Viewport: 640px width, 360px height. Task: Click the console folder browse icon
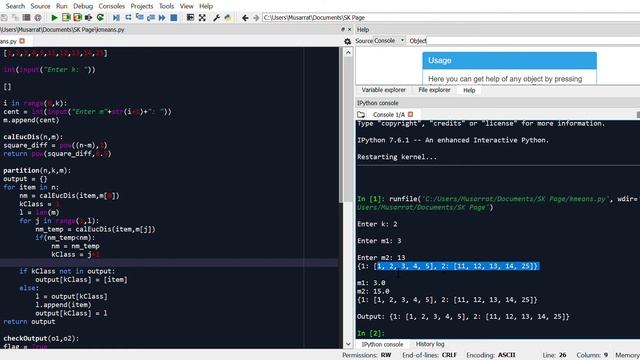[361, 115]
